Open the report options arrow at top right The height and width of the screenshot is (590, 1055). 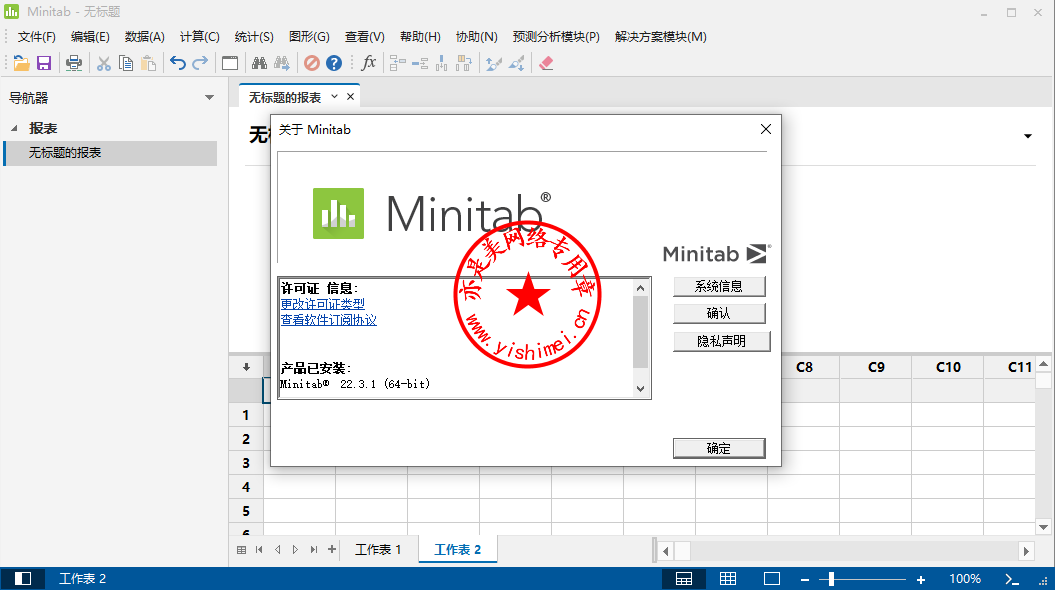pyautogui.click(x=1027, y=137)
